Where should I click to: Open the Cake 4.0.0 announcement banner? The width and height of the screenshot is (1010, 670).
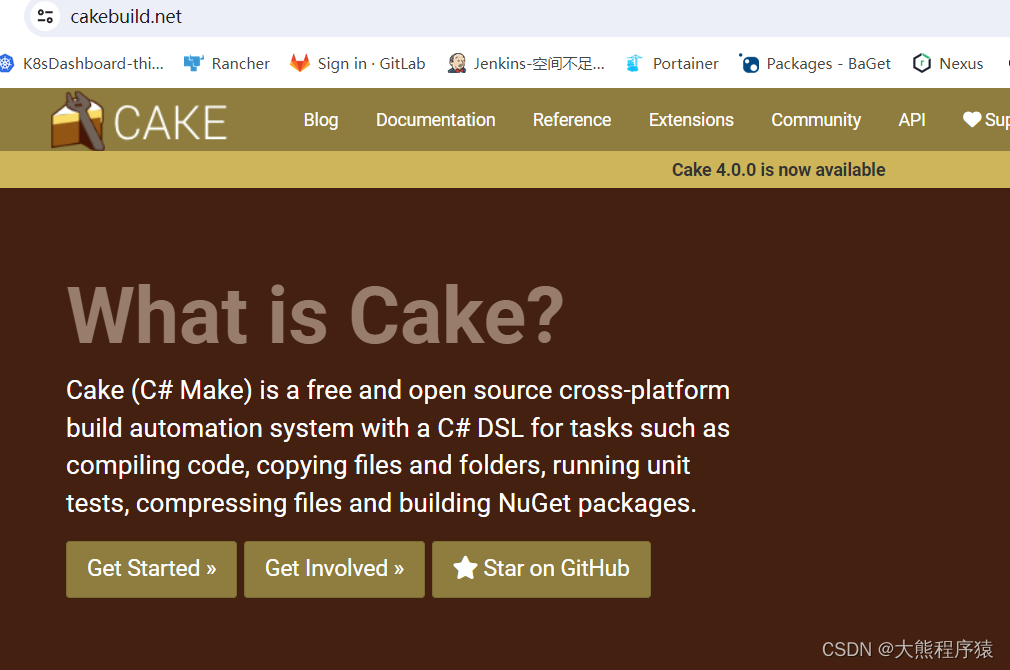[778, 169]
